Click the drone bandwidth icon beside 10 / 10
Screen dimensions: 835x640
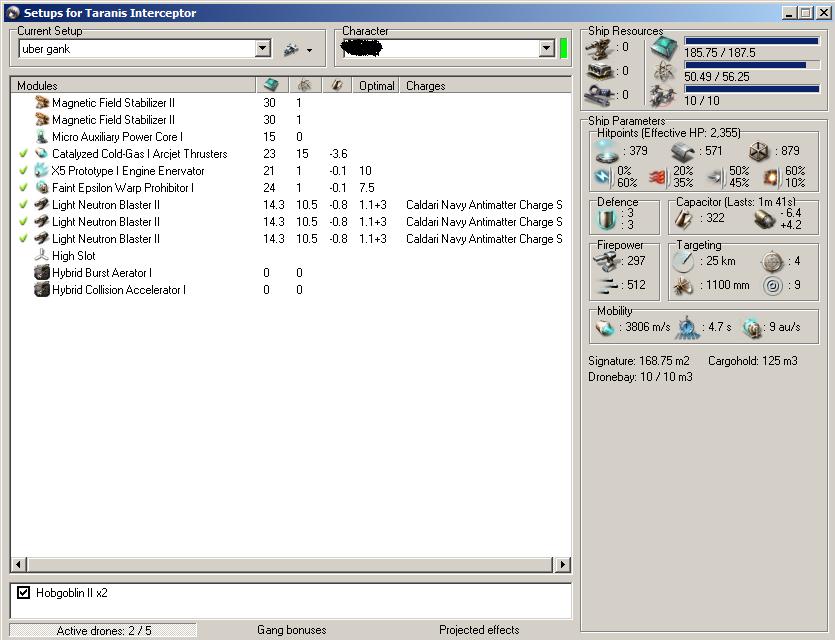click(664, 96)
